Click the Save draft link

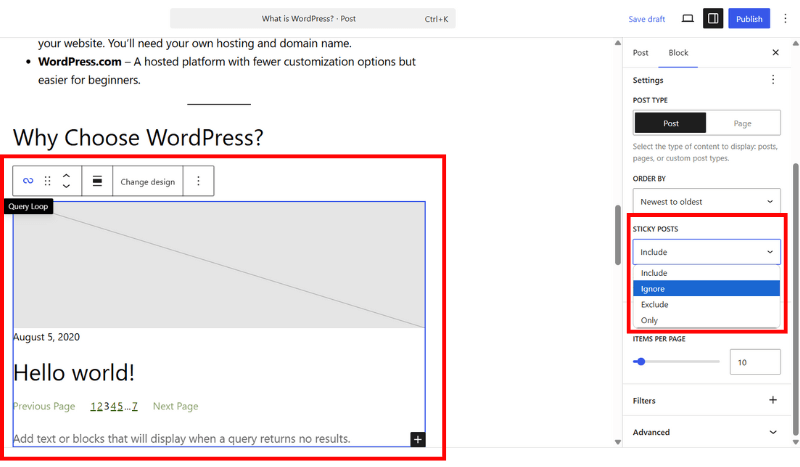(x=646, y=19)
